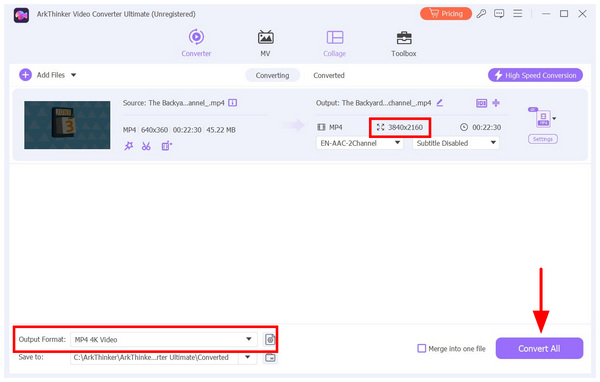Click the 640x360 source resolution
Screen dimensions: 600x382
coord(154,130)
